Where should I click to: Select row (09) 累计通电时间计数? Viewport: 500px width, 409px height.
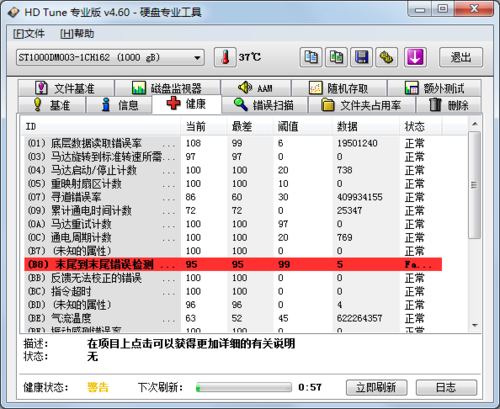point(233,211)
